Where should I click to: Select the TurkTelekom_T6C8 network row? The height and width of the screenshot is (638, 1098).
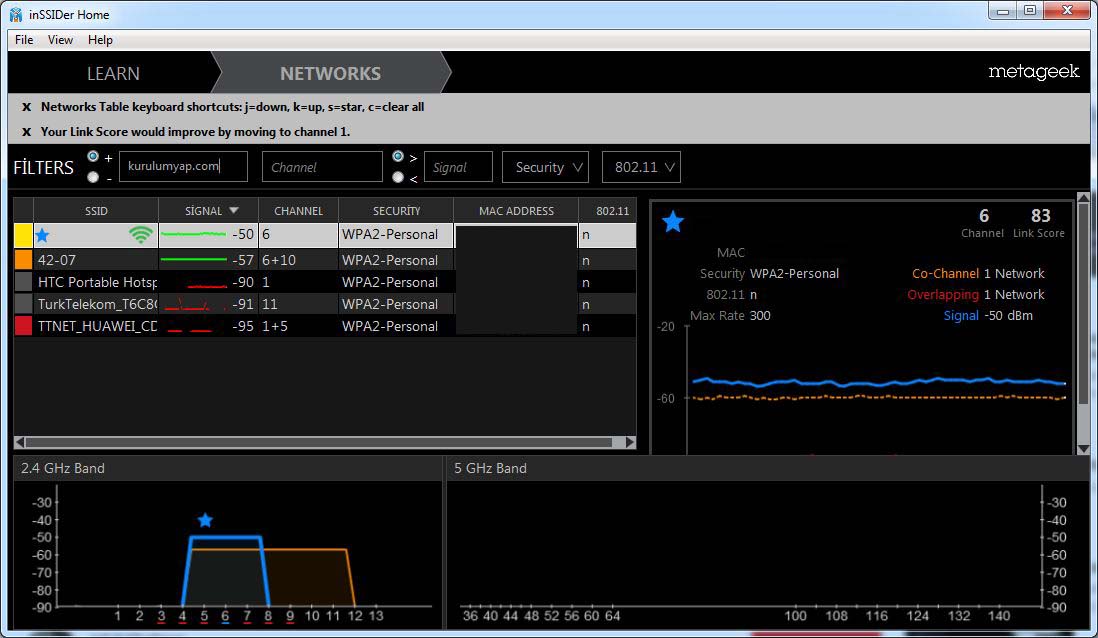tap(325, 304)
